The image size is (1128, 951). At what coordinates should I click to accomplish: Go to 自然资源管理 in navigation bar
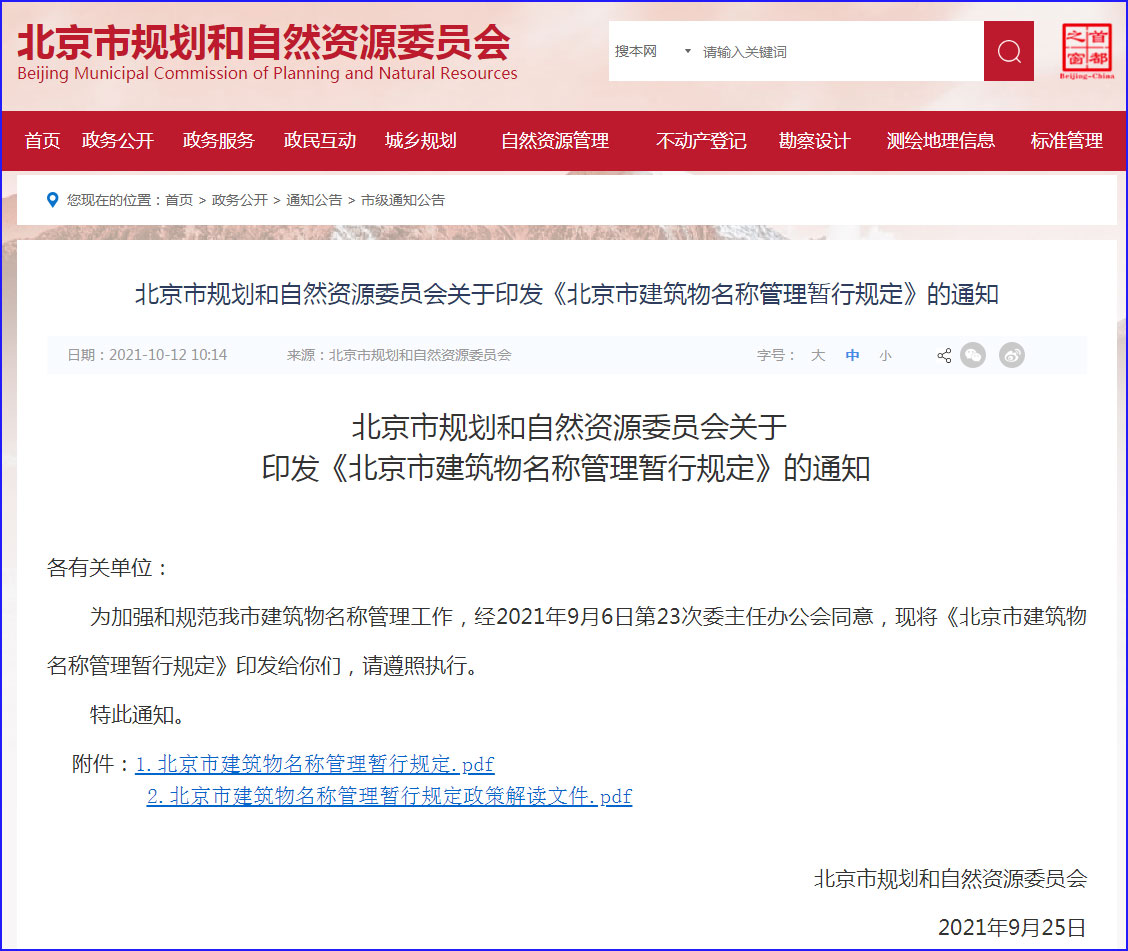point(555,141)
